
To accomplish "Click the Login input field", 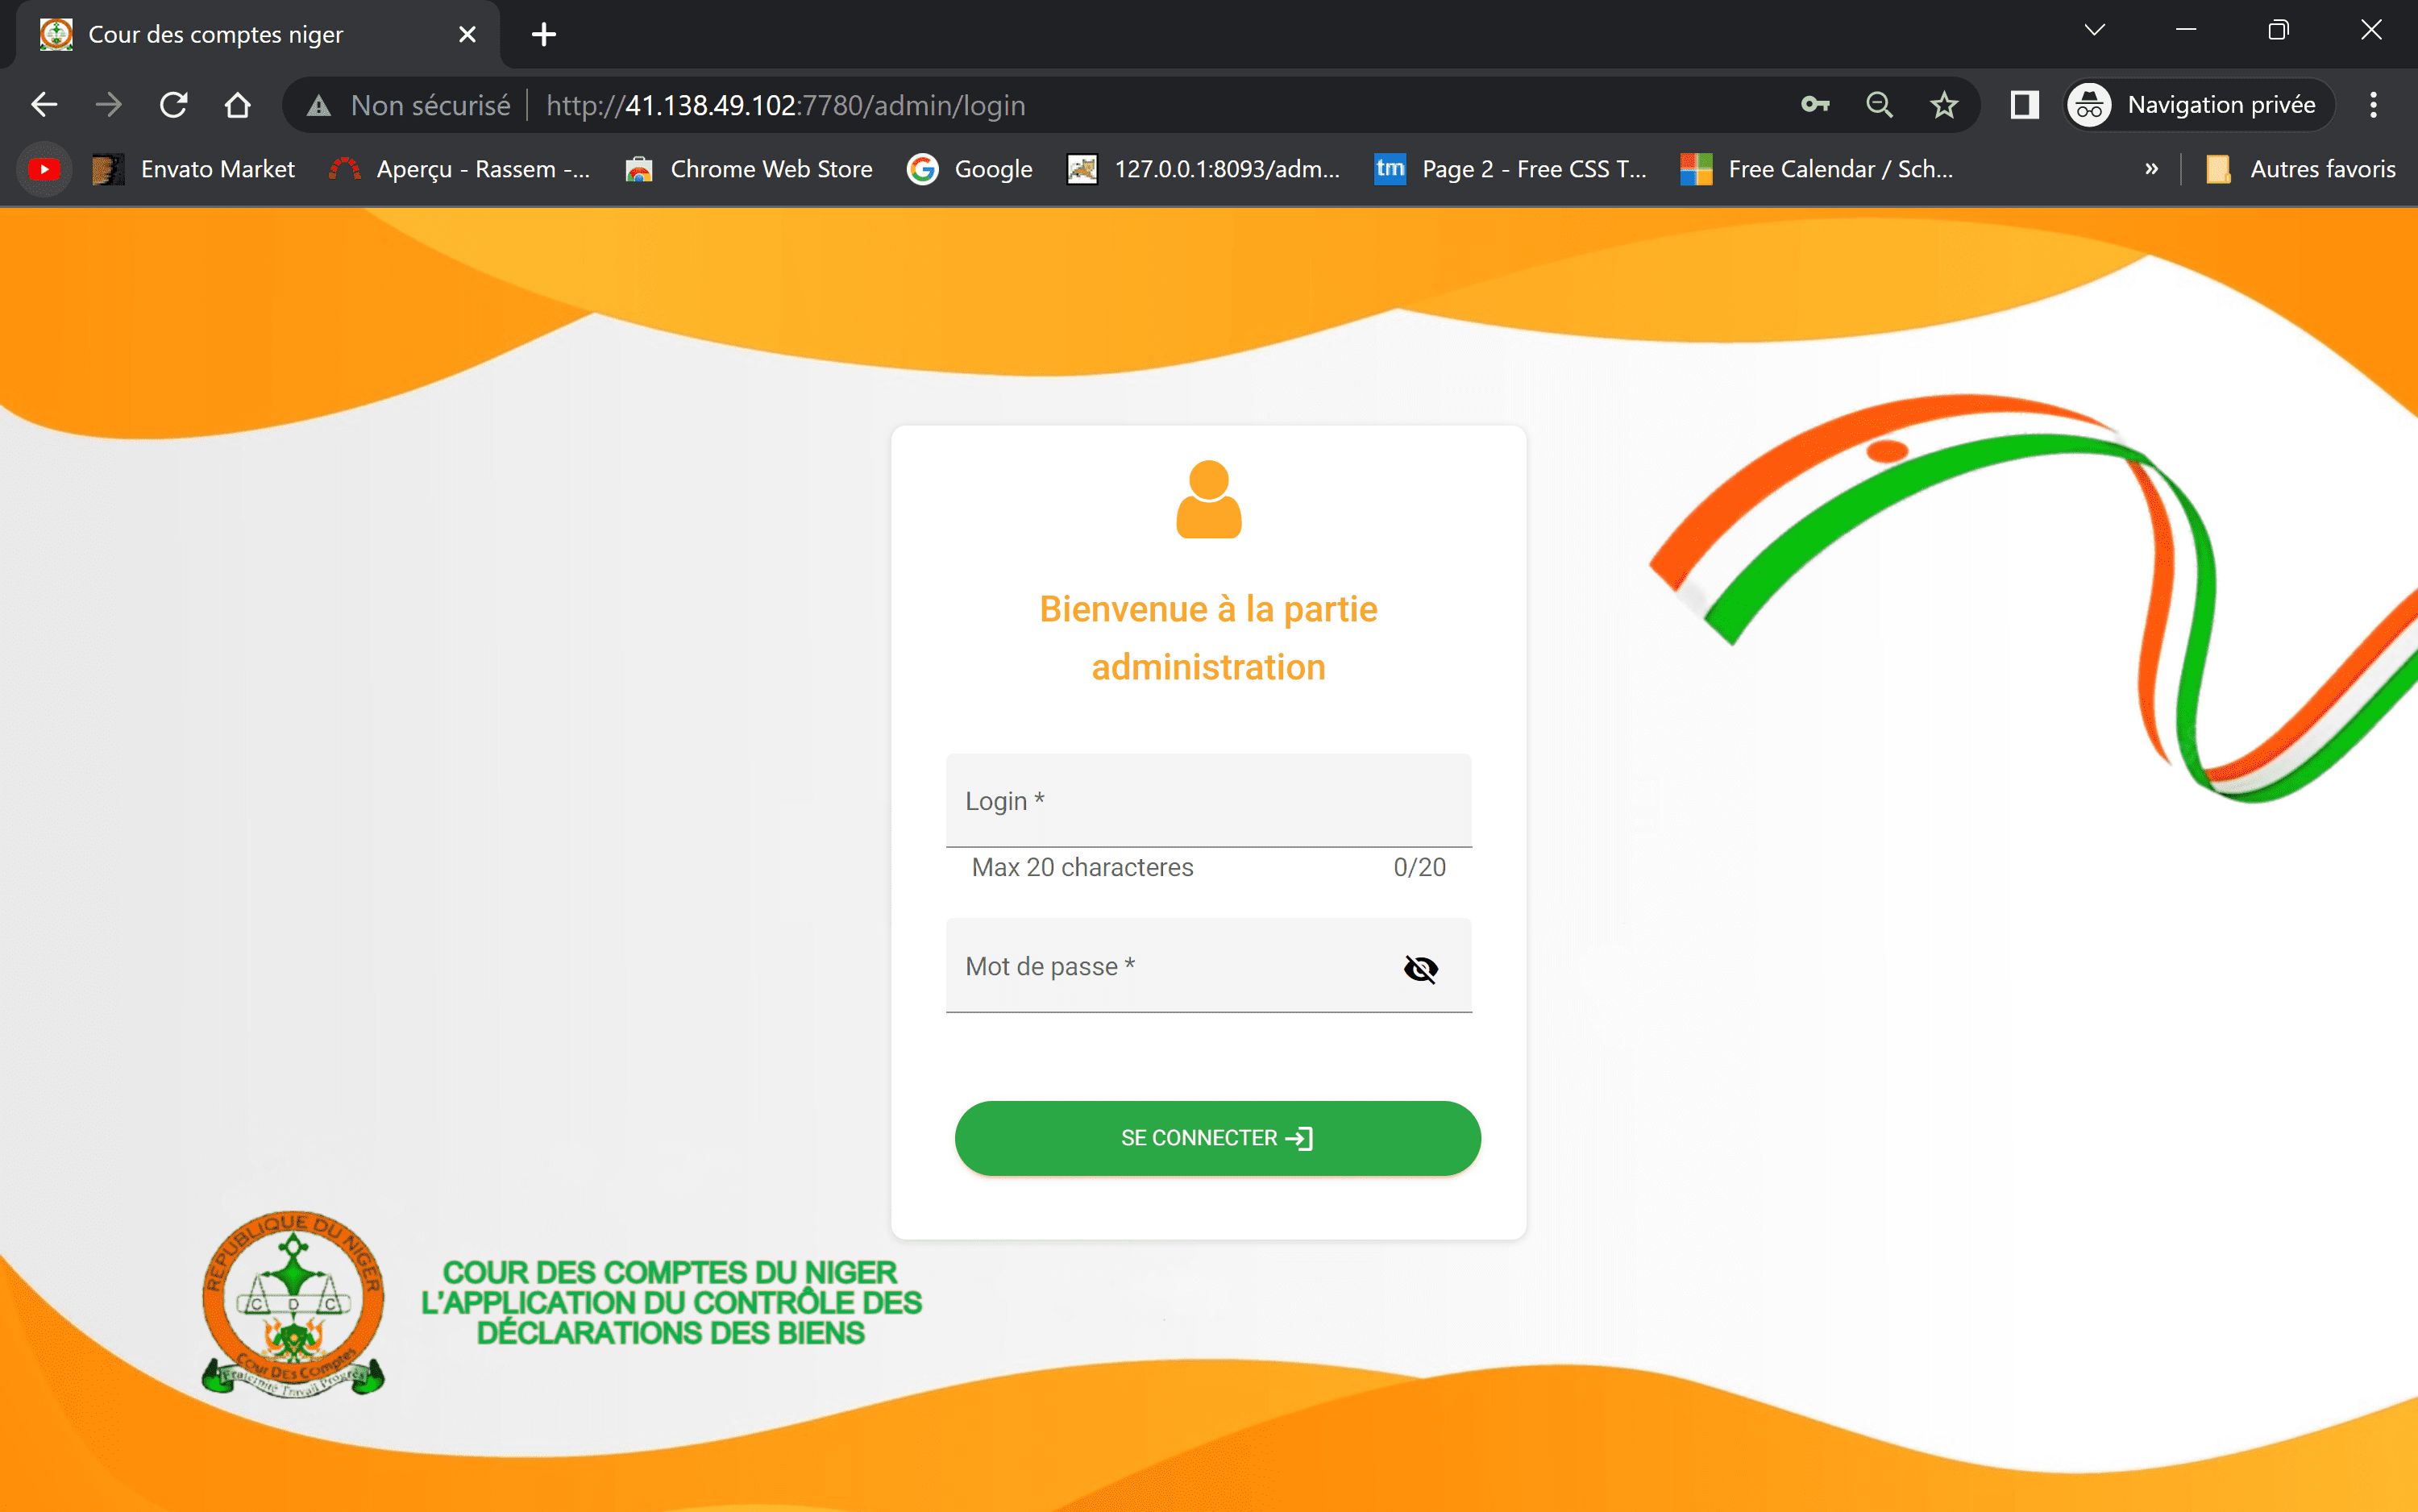I will pyautogui.click(x=1208, y=800).
